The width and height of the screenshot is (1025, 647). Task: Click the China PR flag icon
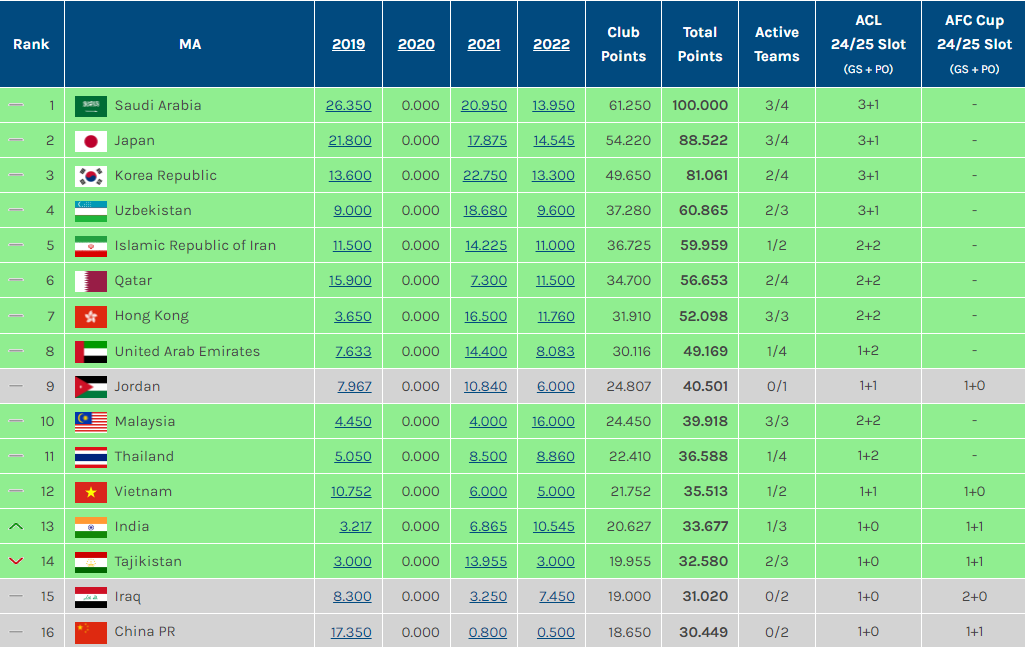pos(91,632)
